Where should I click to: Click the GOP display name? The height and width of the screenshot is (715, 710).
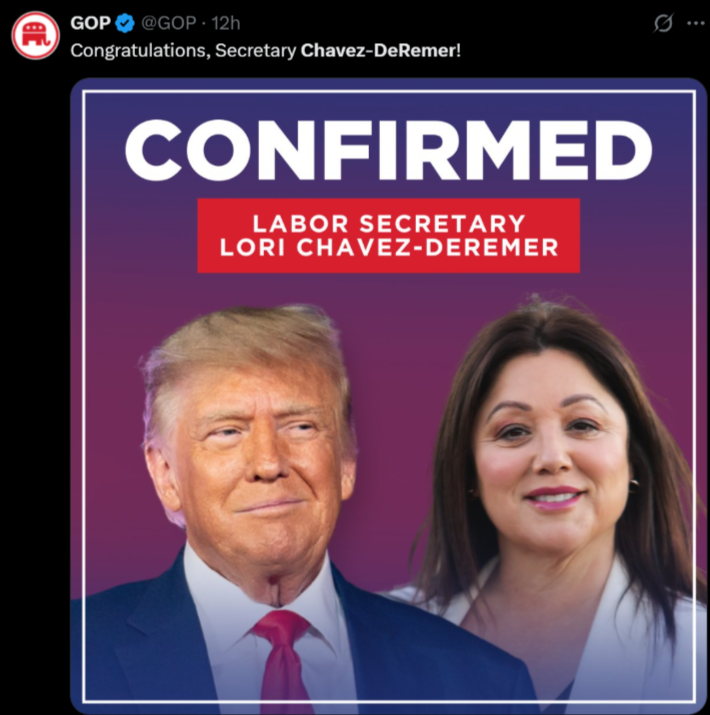90,23
